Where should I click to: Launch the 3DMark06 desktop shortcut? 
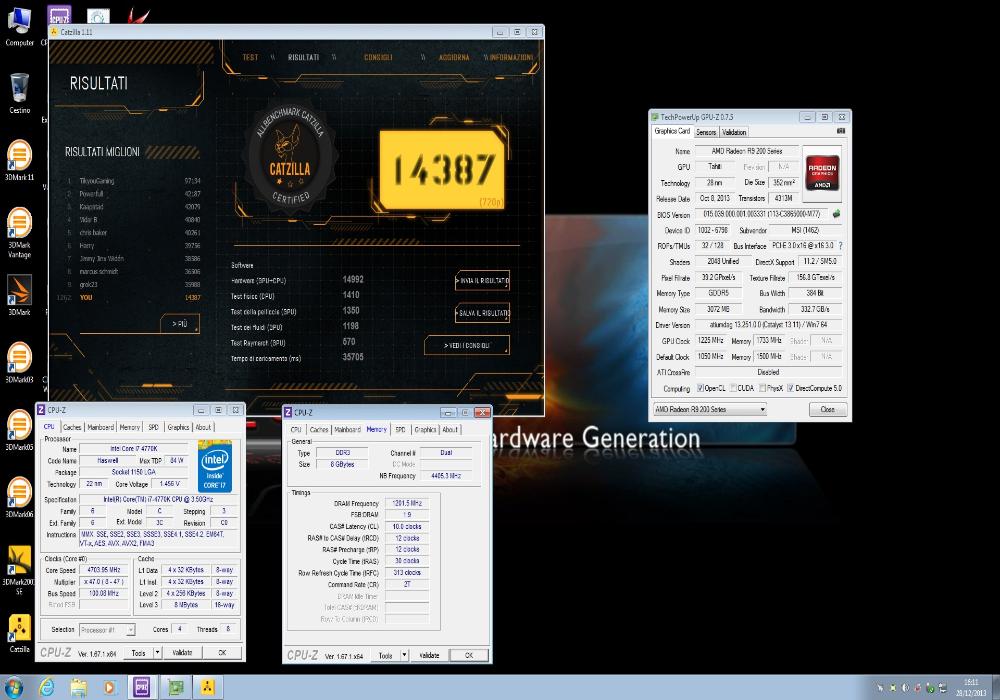(19, 497)
